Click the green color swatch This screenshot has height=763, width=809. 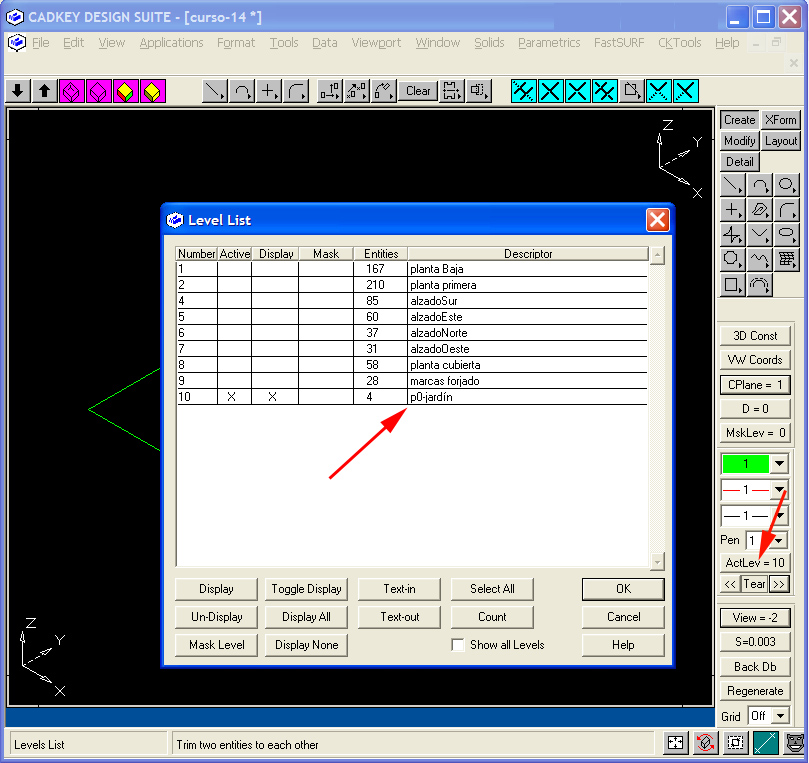pos(745,464)
